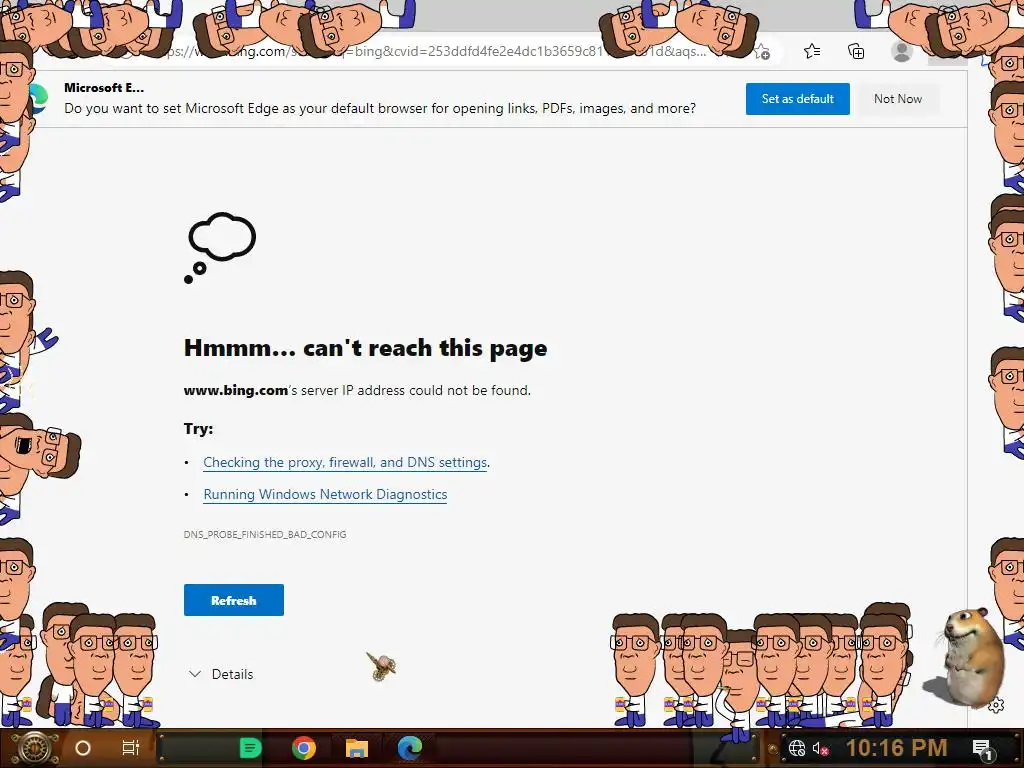1024x768 pixels.
Task: Run Windows Network Diagnostics link
Action: point(325,494)
